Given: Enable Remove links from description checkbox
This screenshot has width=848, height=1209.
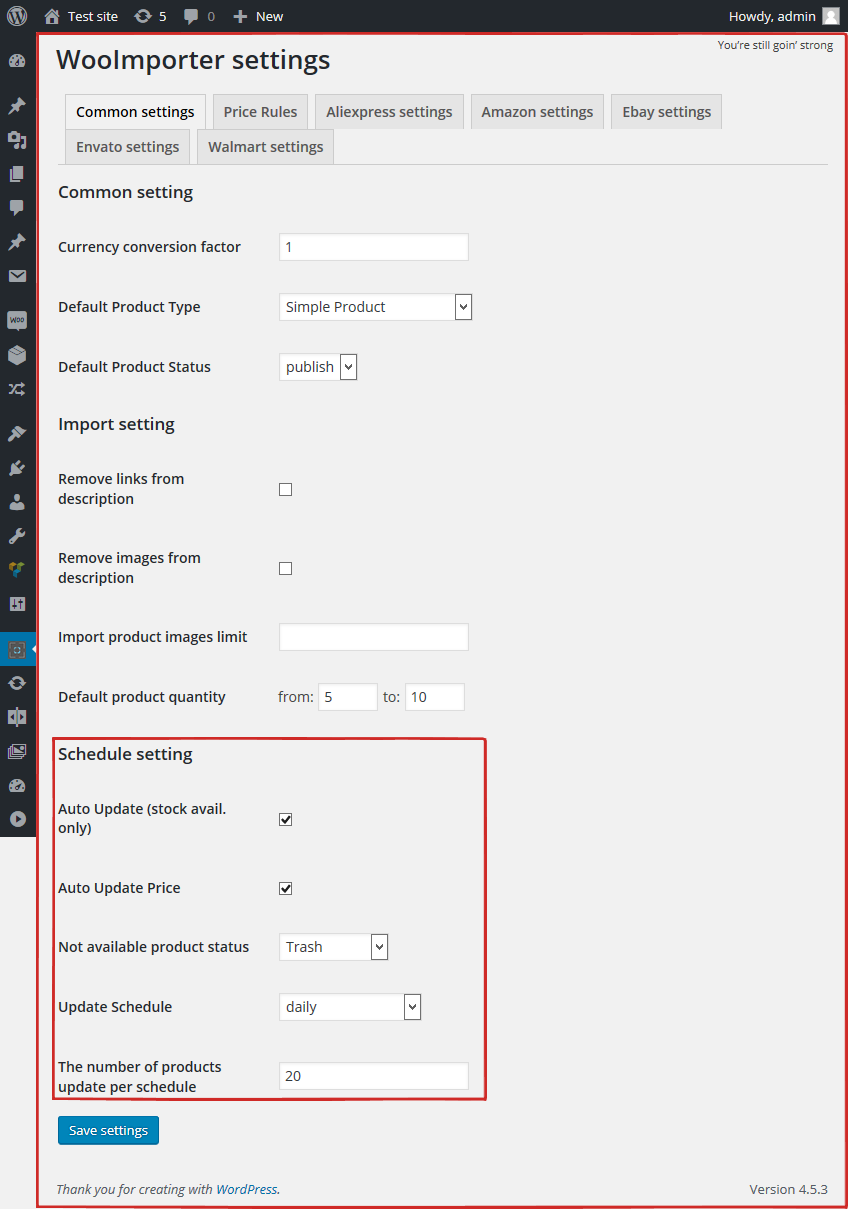Looking at the screenshot, I should (x=285, y=489).
